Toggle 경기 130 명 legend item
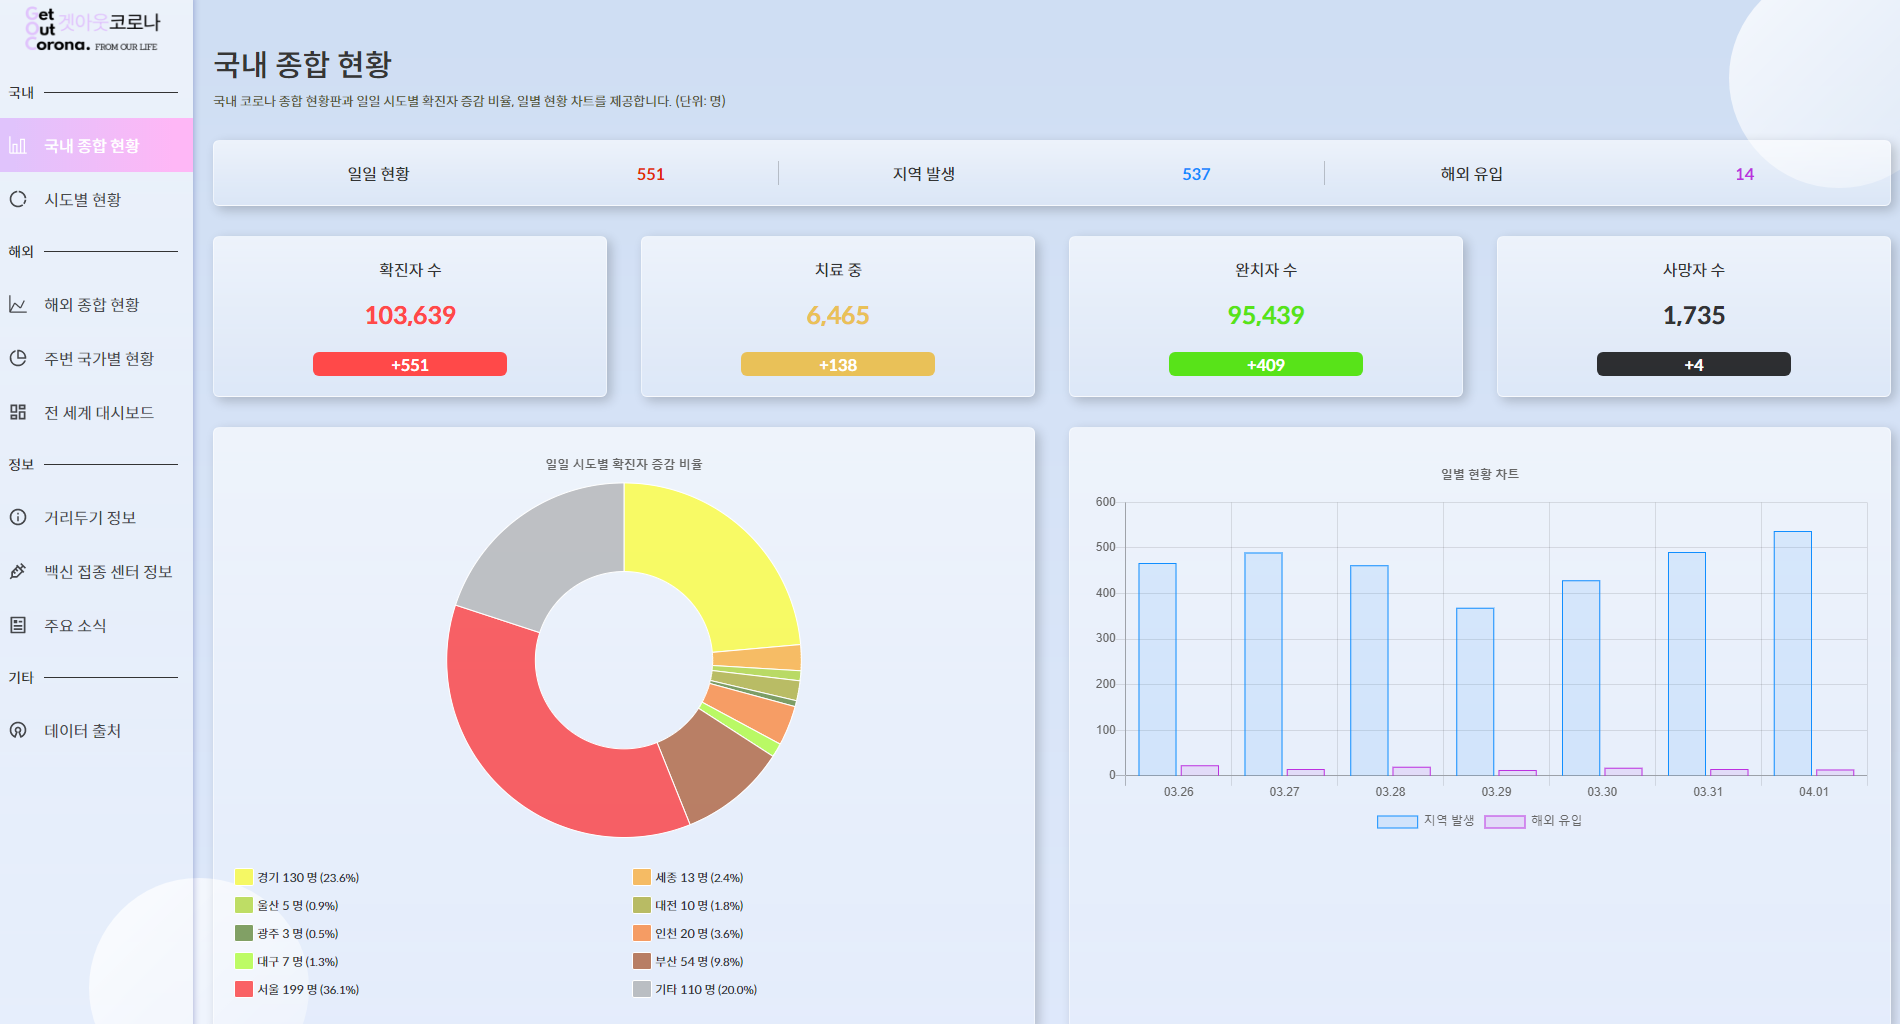Image resolution: width=1900 pixels, height=1024 pixels. coord(297,877)
